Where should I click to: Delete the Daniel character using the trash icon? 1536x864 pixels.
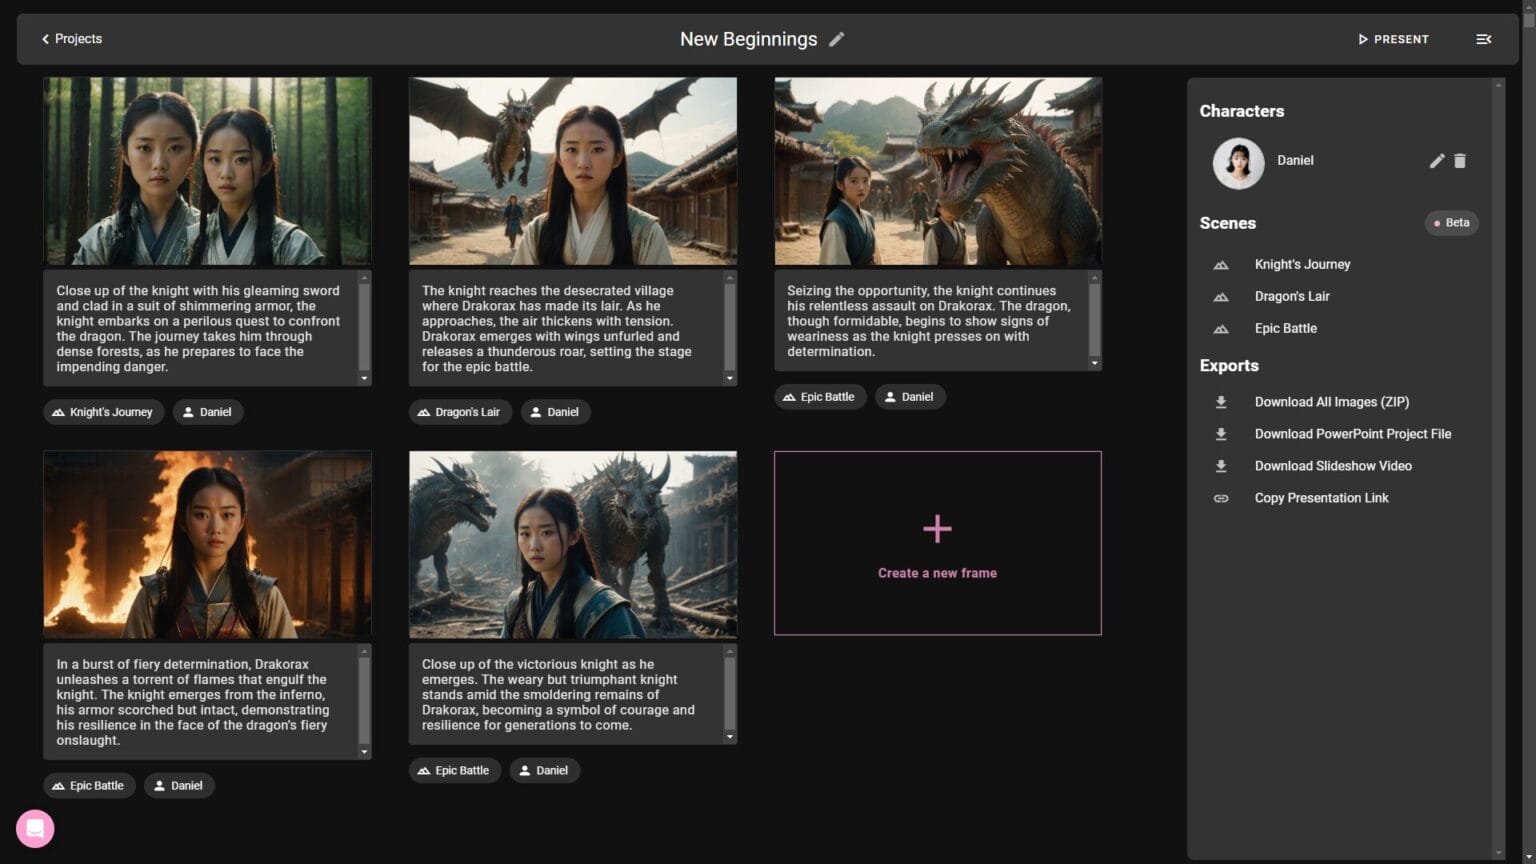(1460, 160)
